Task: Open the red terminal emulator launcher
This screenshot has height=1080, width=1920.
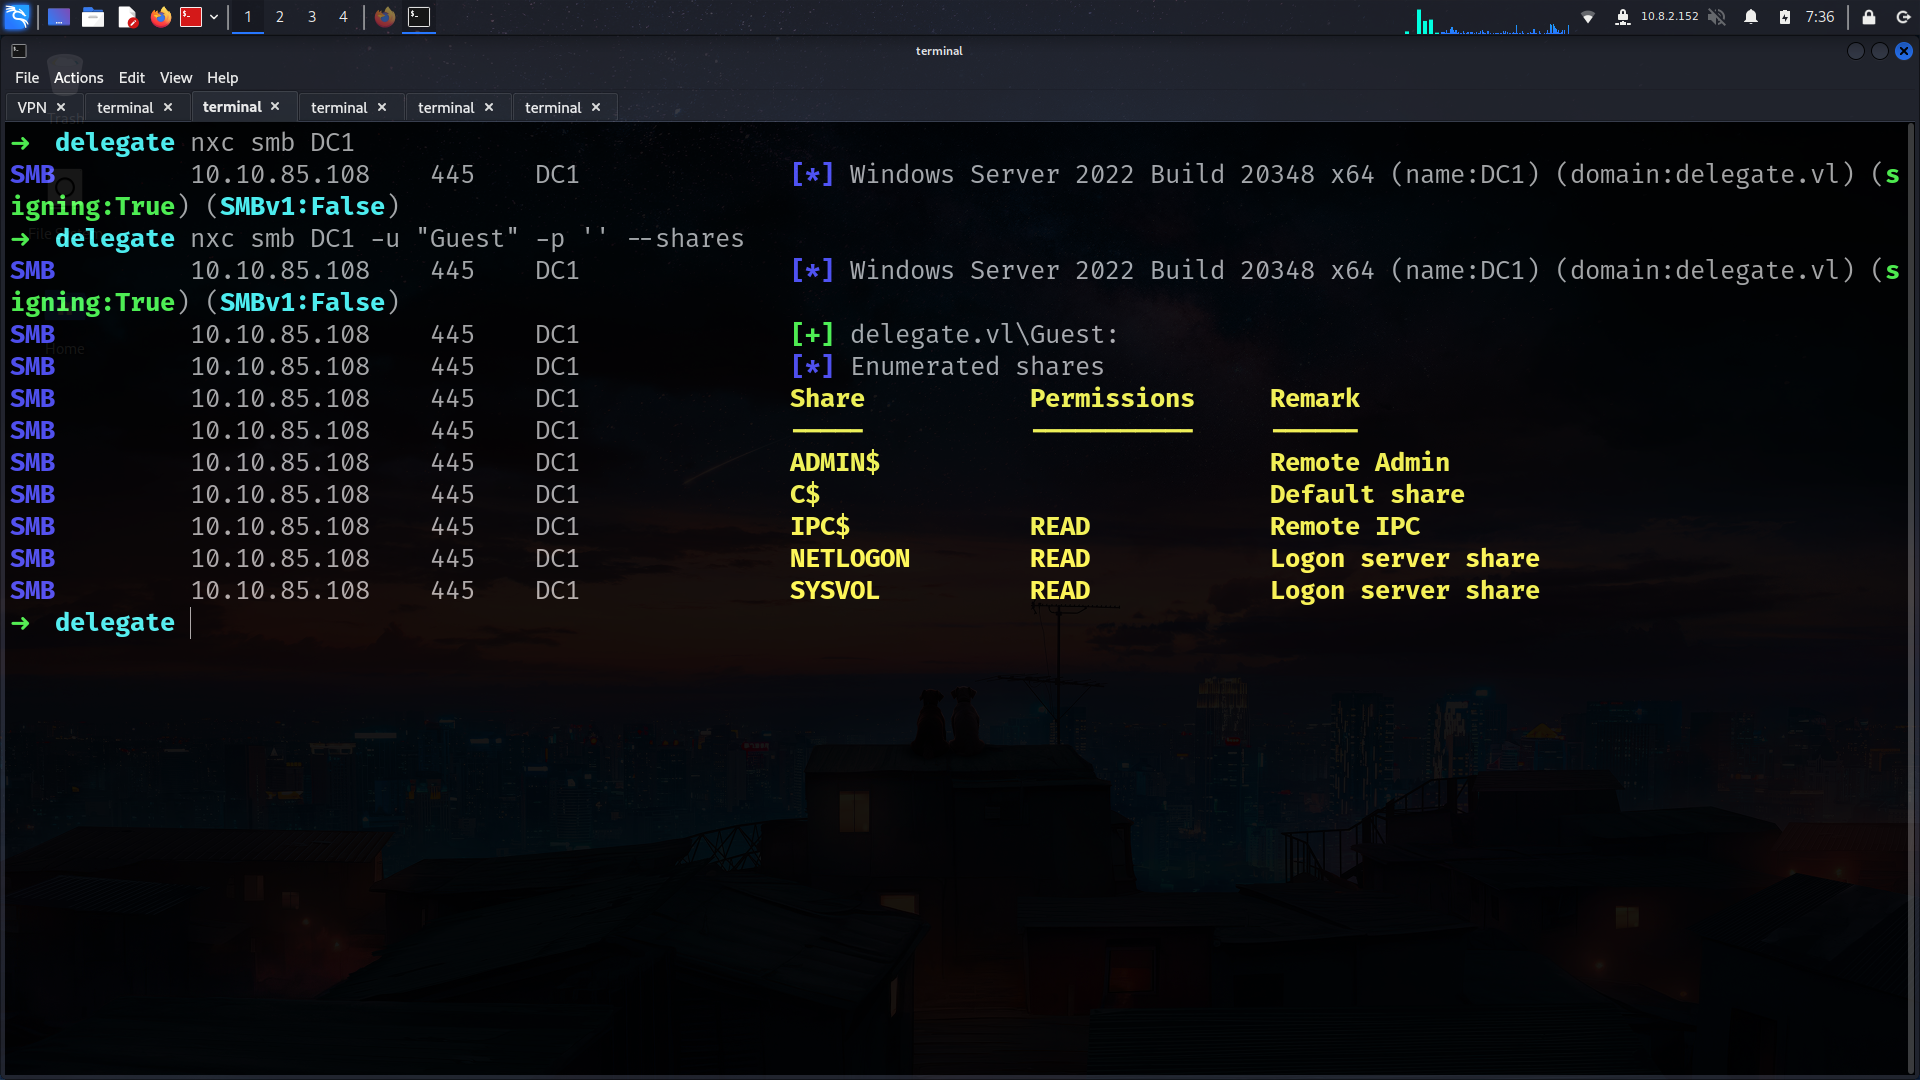Action: (x=191, y=17)
